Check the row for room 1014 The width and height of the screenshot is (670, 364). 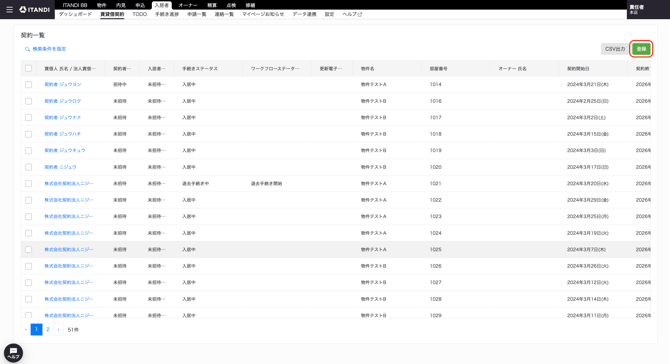pyautogui.click(x=29, y=85)
